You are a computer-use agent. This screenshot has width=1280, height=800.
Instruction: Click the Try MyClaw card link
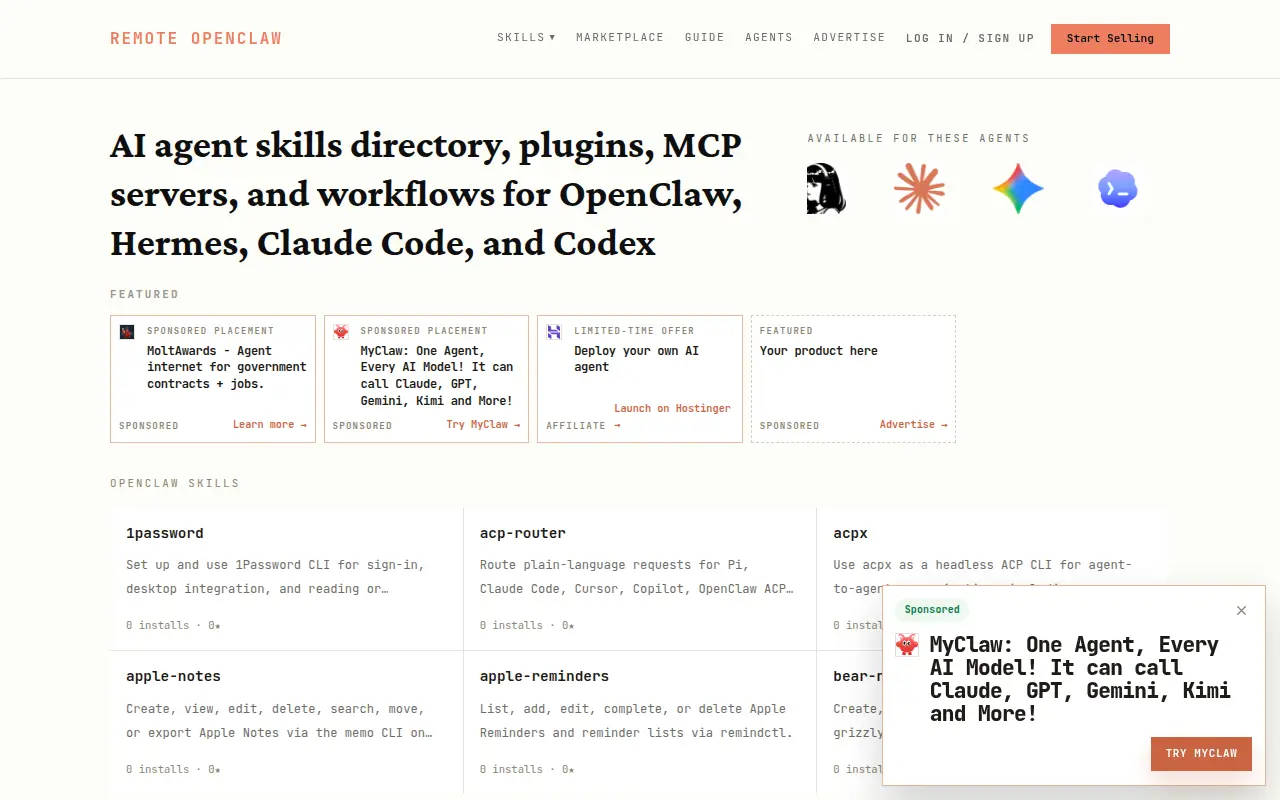click(x=483, y=425)
